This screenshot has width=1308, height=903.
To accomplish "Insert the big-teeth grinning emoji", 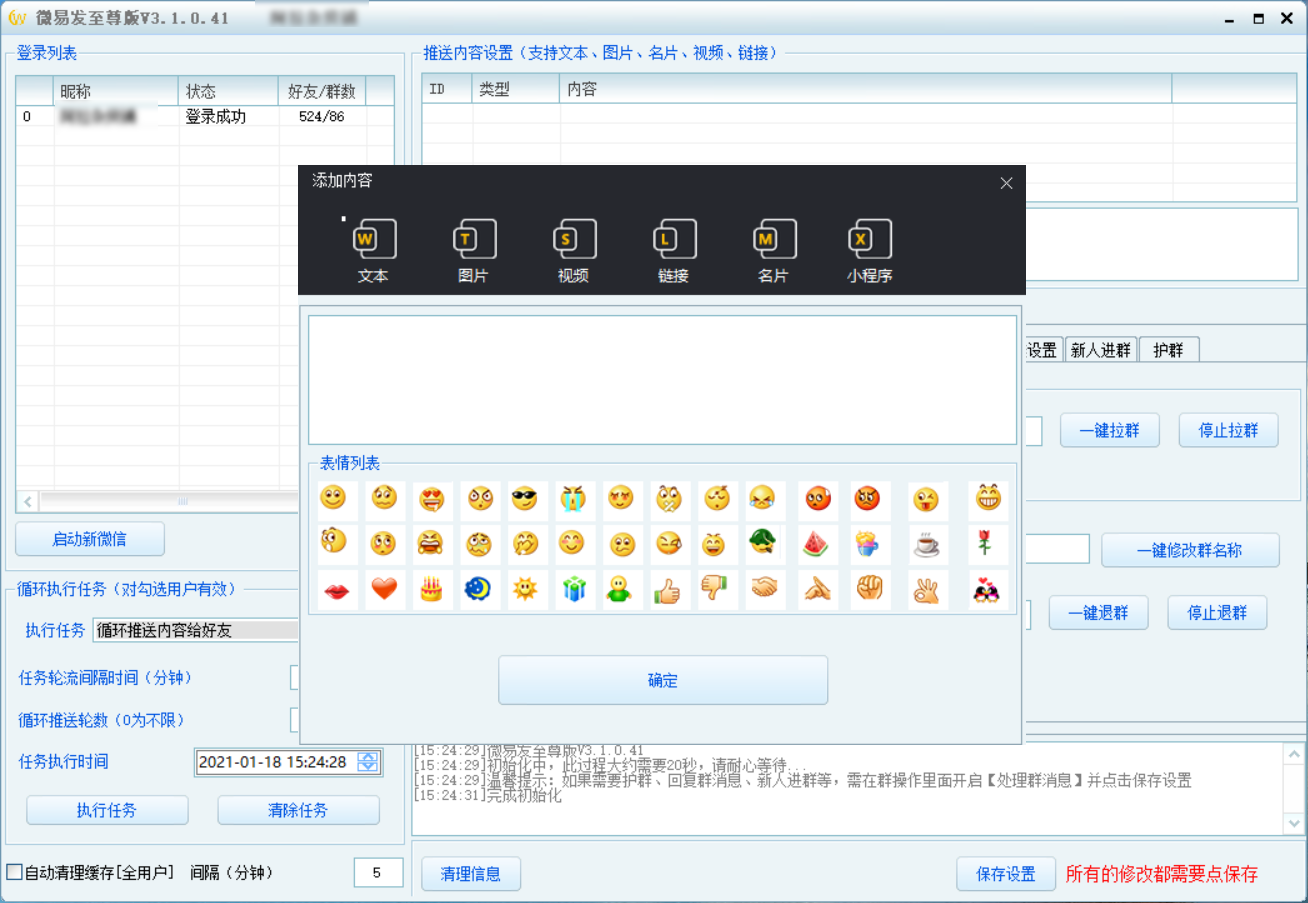I will click(988, 497).
